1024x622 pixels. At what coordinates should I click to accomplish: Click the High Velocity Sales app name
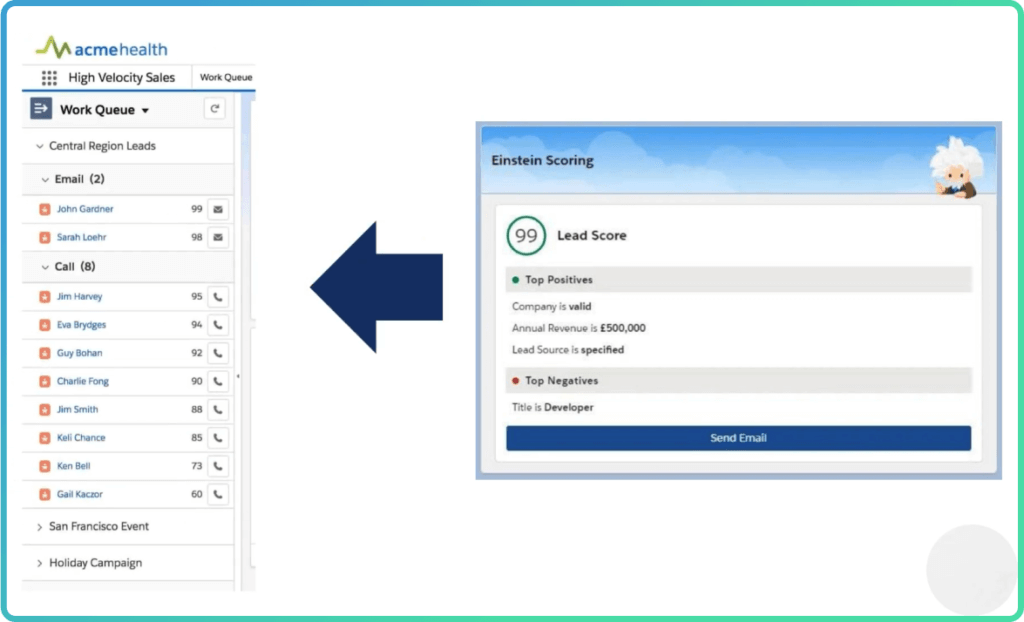[121, 77]
